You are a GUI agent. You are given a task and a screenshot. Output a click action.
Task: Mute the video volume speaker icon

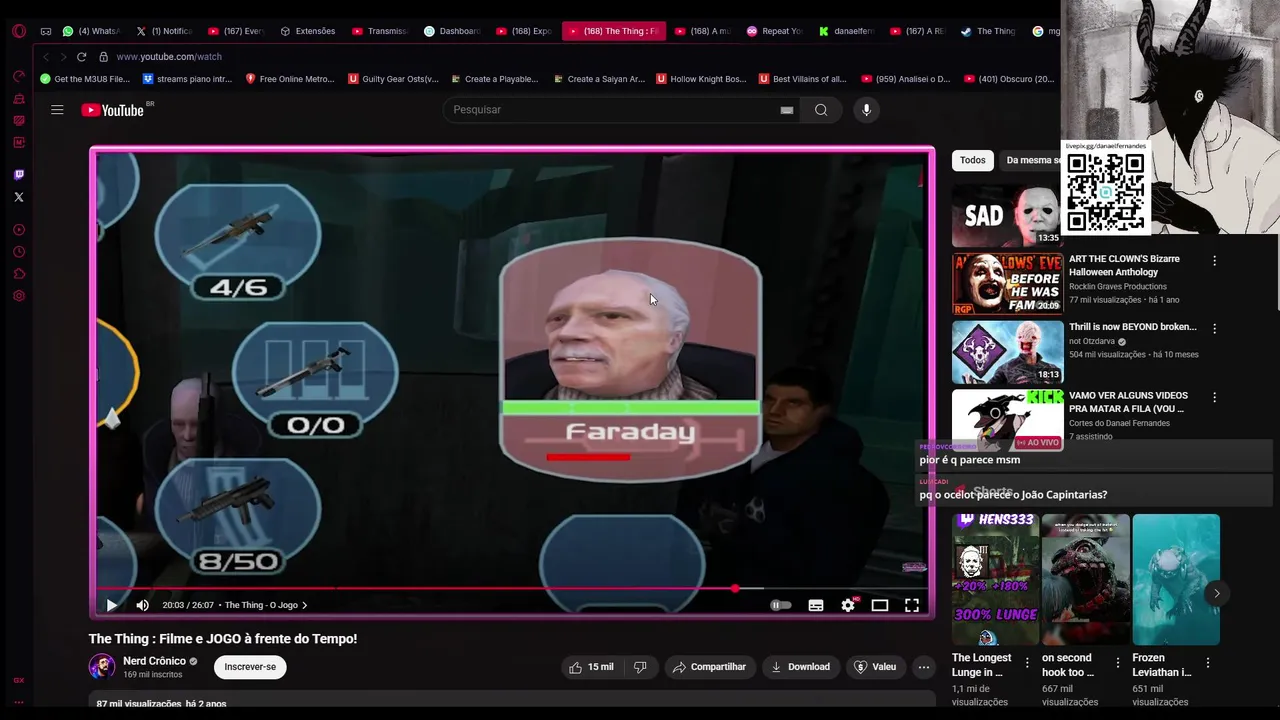pos(142,605)
